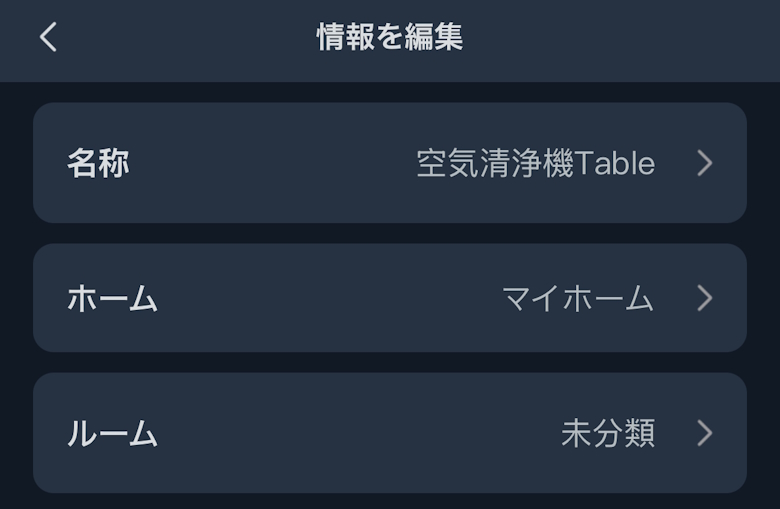Select the ホーム label
Viewport: 780px width, 509px height.
coord(112,298)
